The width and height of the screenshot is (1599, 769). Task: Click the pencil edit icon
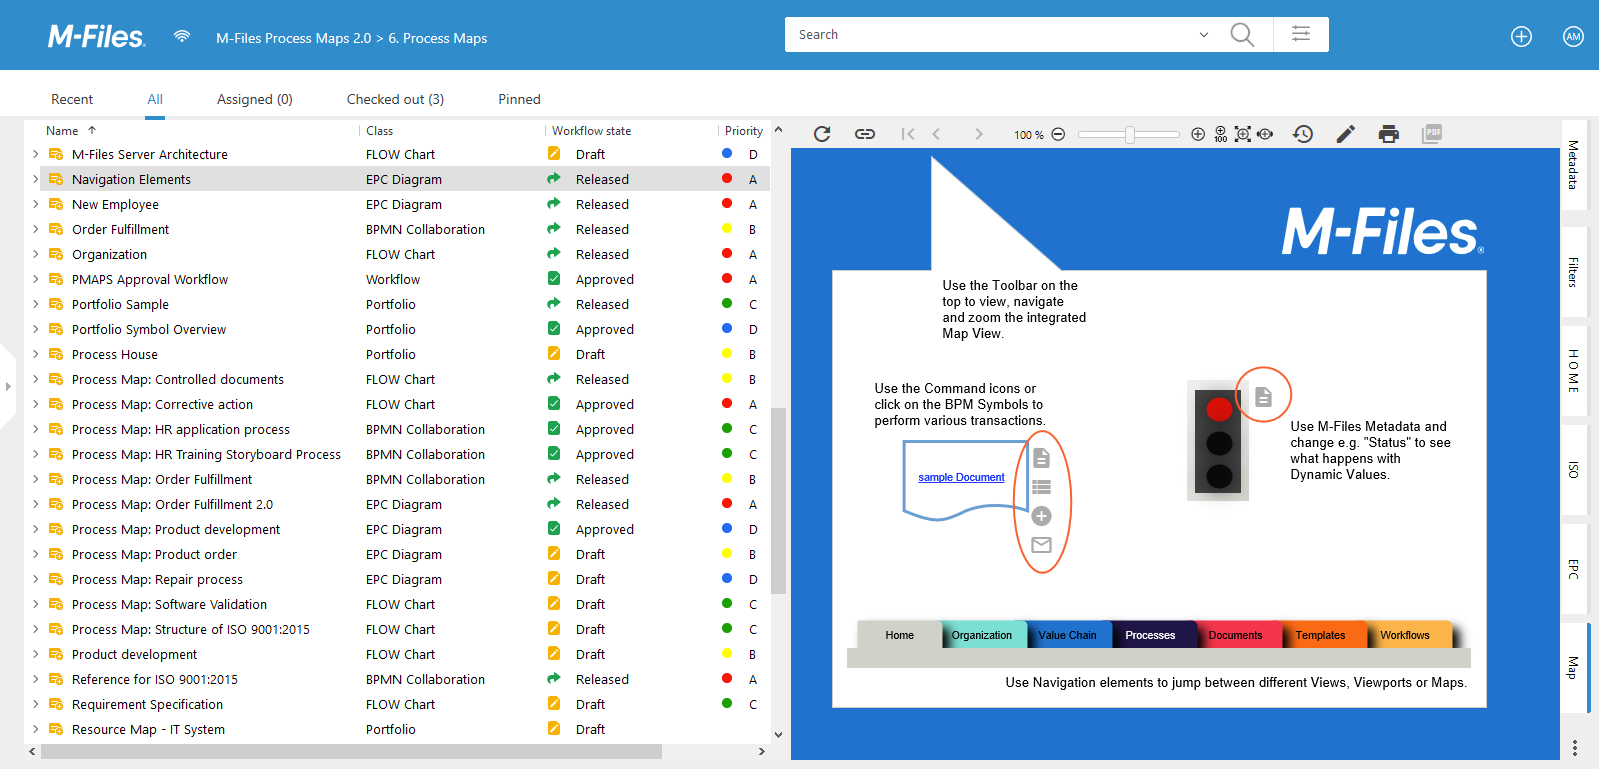(x=1346, y=134)
